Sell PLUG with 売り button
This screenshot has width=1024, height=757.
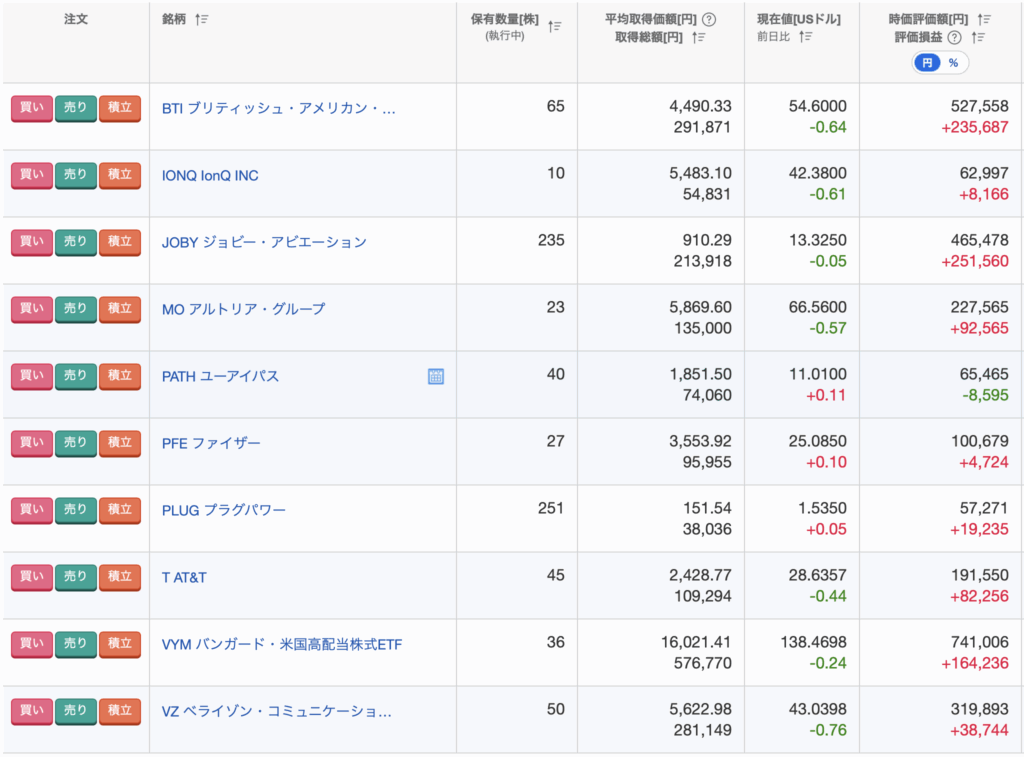pos(76,510)
